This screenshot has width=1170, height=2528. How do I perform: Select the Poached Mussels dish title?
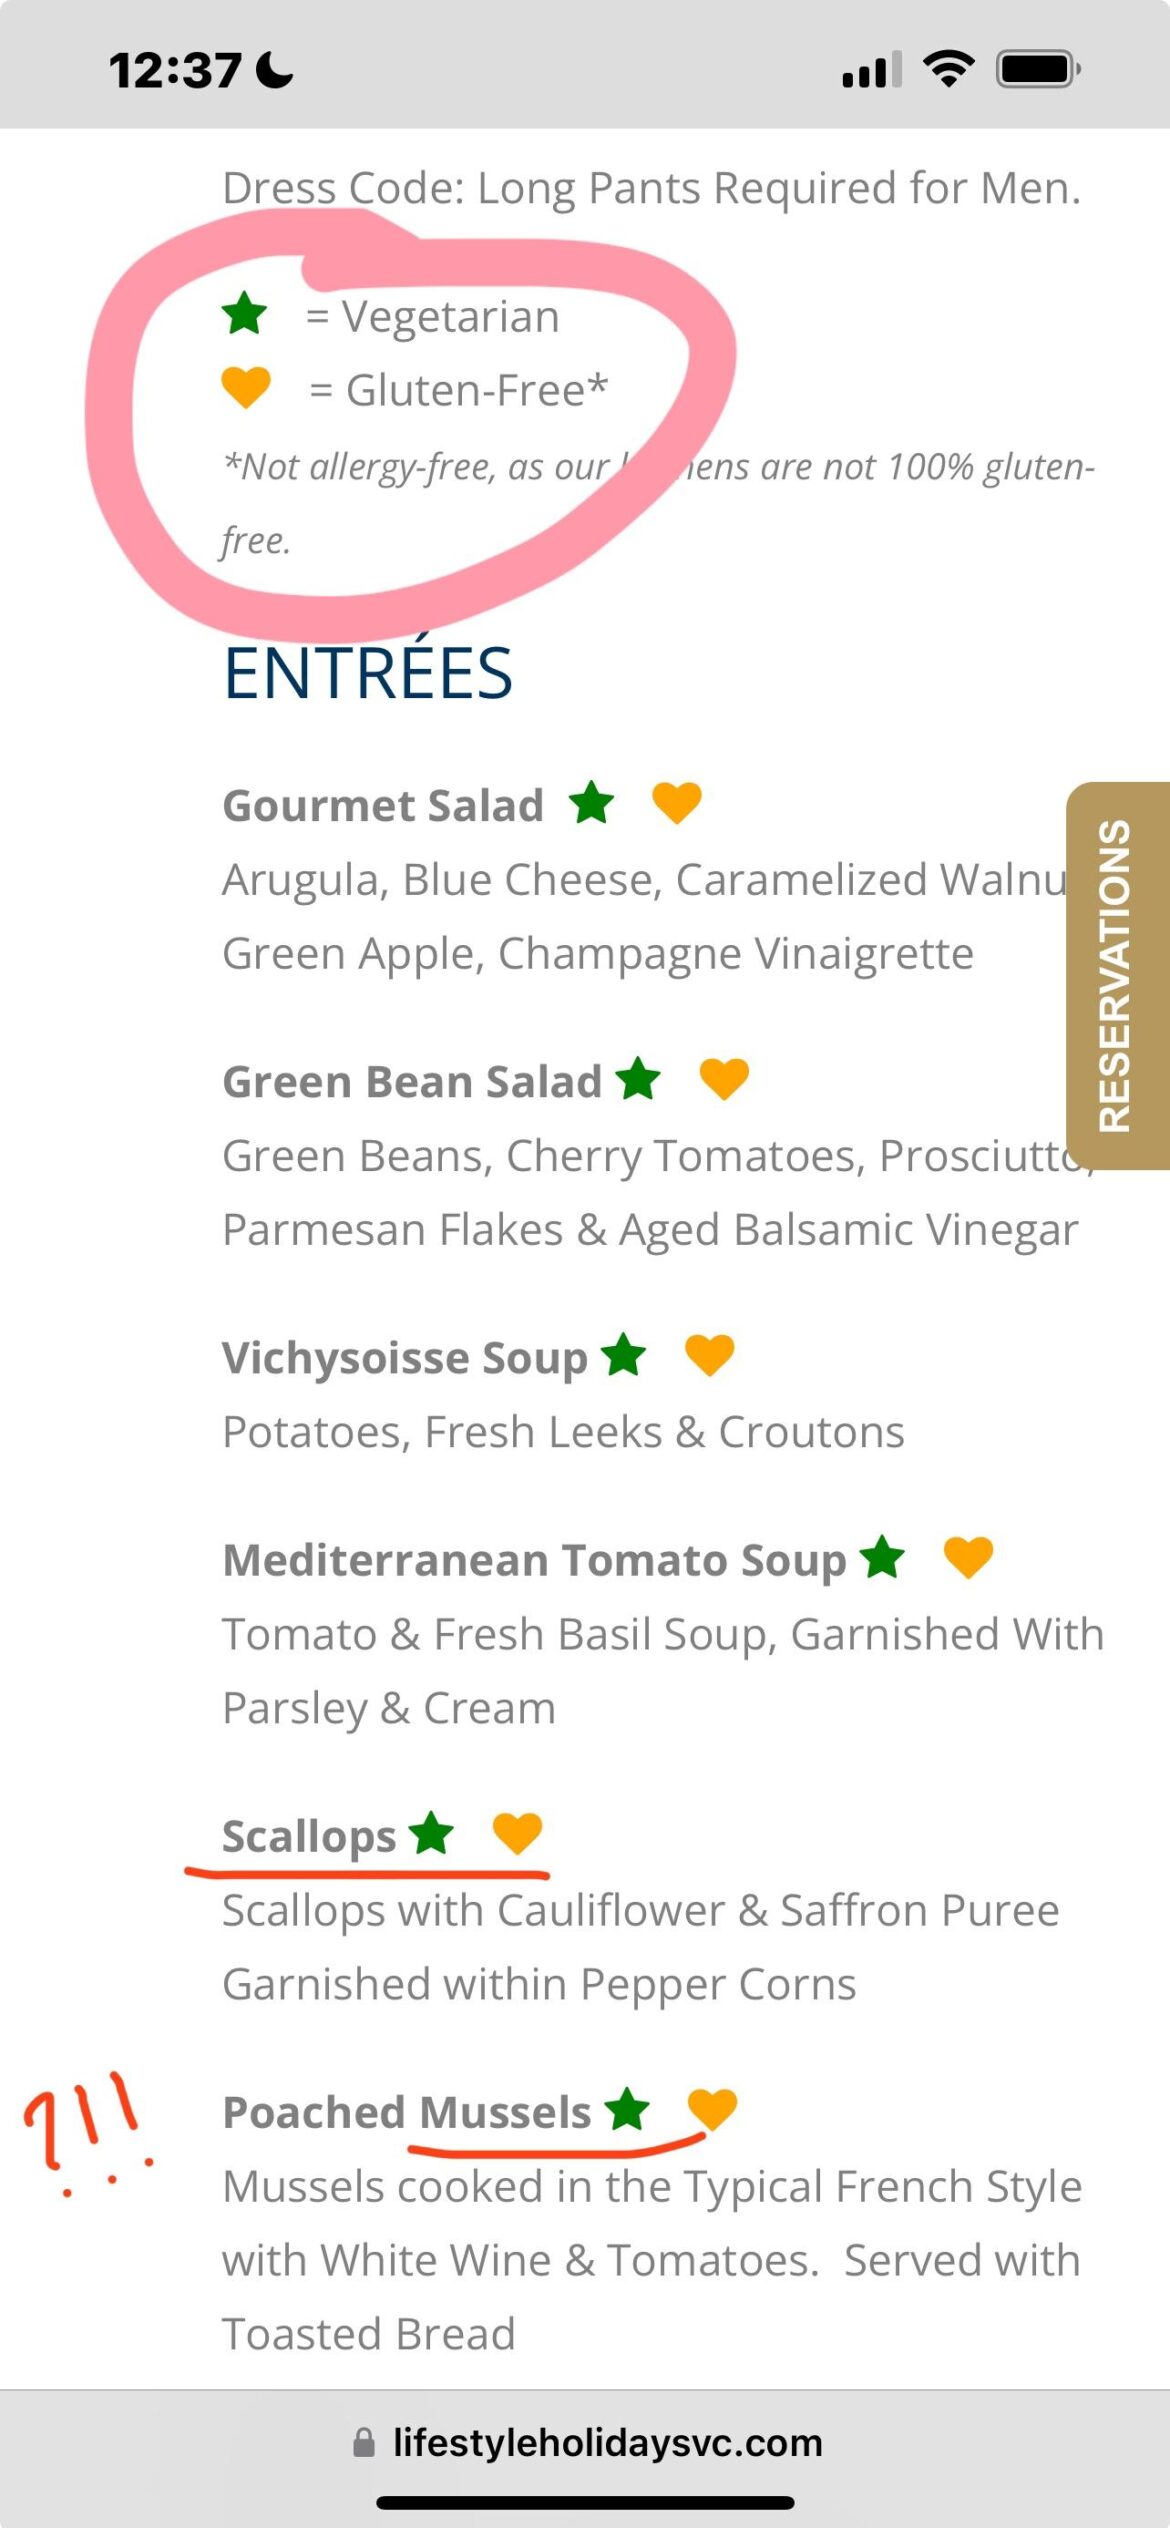(x=407, y=2112)
